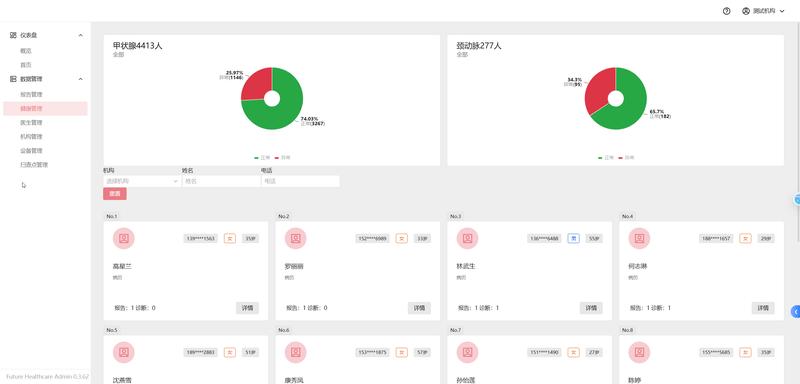Open 详情 for 何志琳
Image resolution: width=800 pixels, height=384 pixels.
pyautogui.click(x=763, y=308)
